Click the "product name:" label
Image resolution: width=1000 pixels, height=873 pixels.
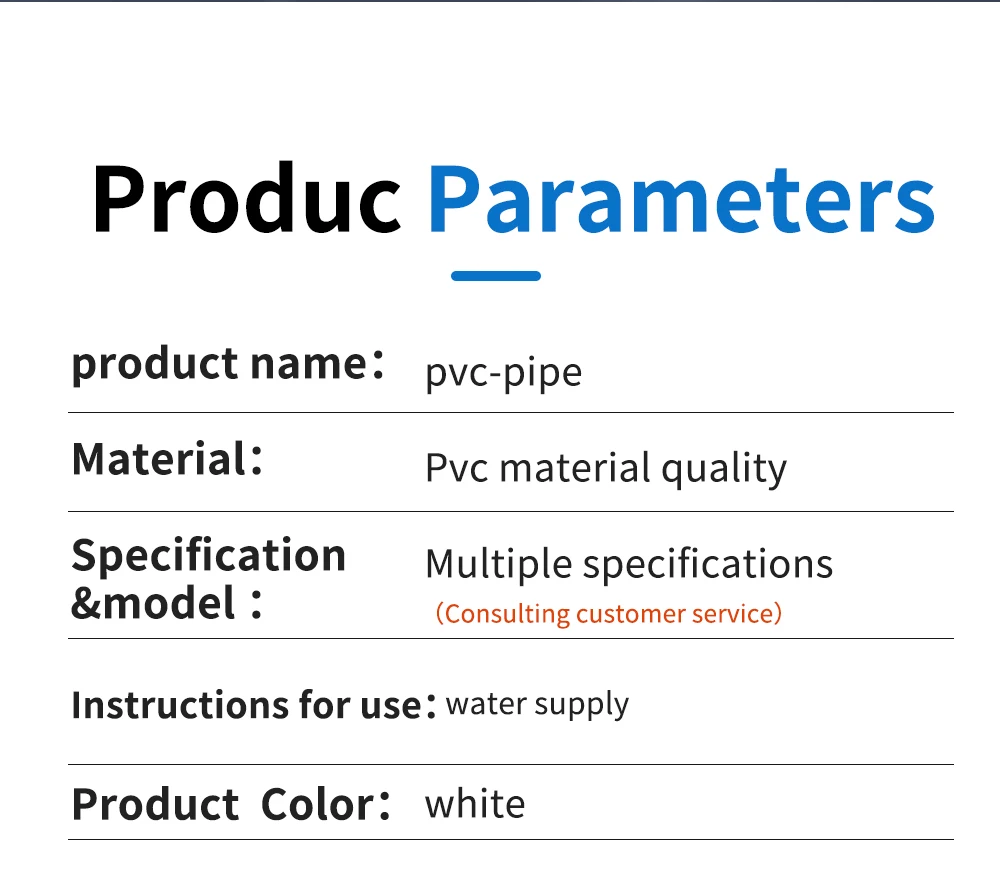point(228,364)
